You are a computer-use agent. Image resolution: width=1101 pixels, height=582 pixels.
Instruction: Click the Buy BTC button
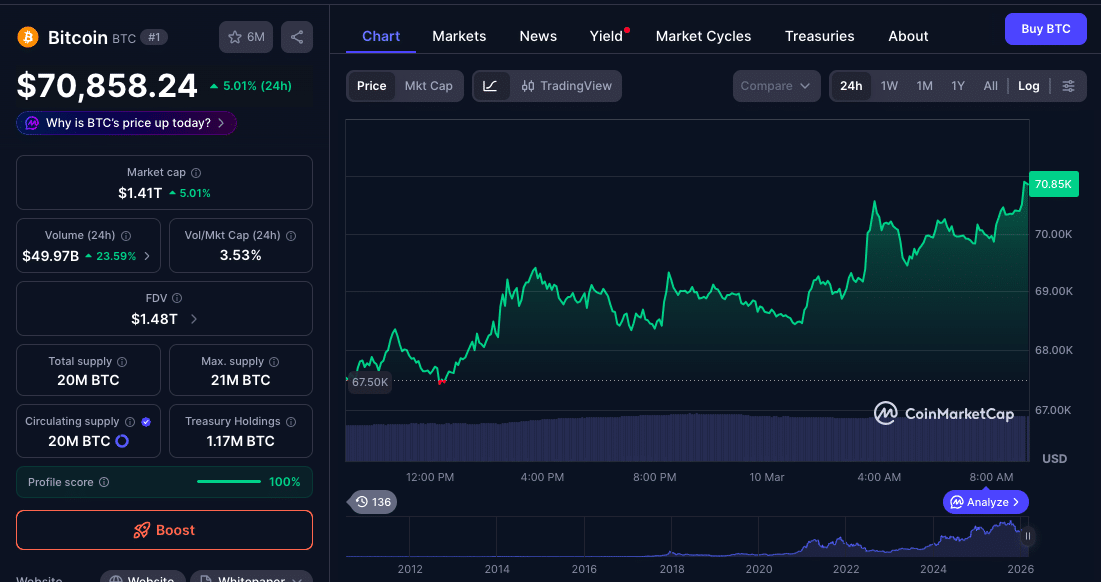tap(1046, 29)
